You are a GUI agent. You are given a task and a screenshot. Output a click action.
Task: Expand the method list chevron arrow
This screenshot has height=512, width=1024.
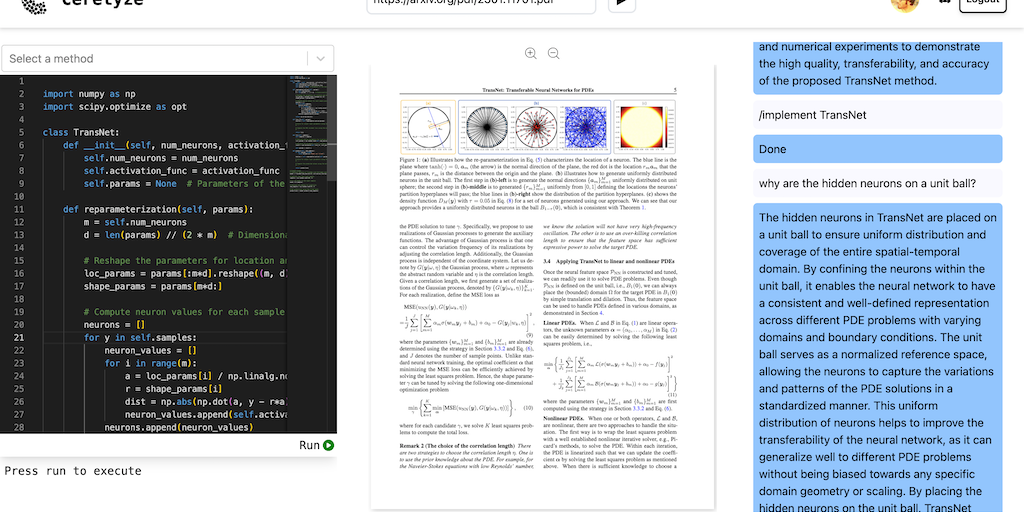point(320,59)
